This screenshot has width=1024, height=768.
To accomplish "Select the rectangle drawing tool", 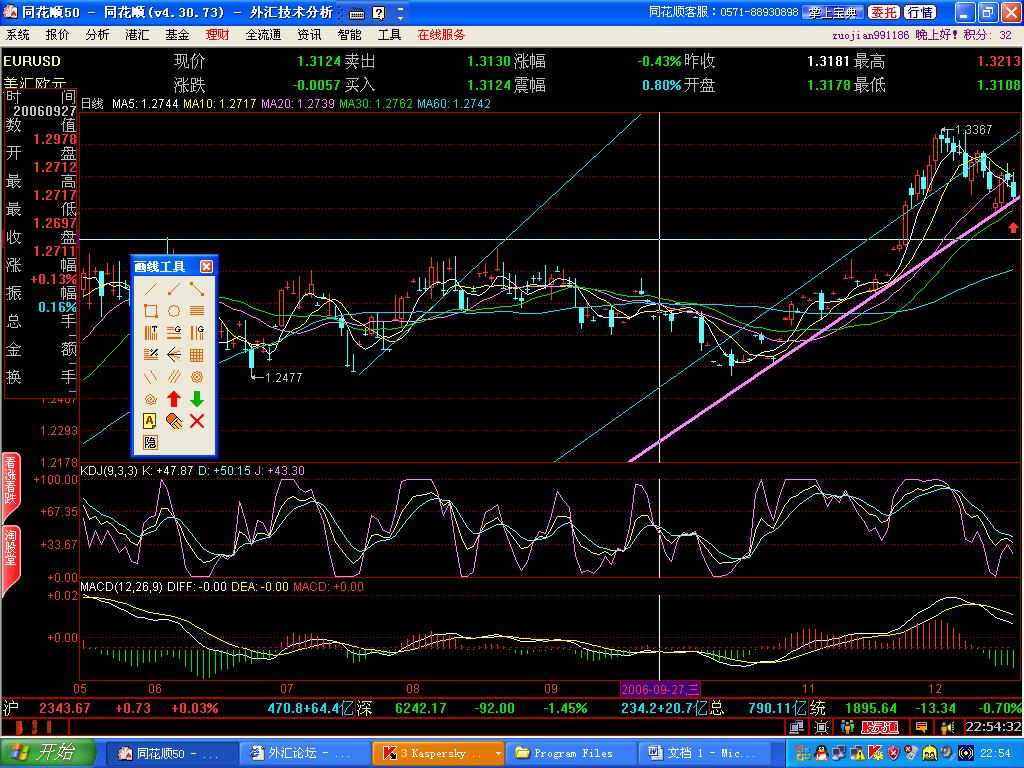I will click(x=151, y=312).
